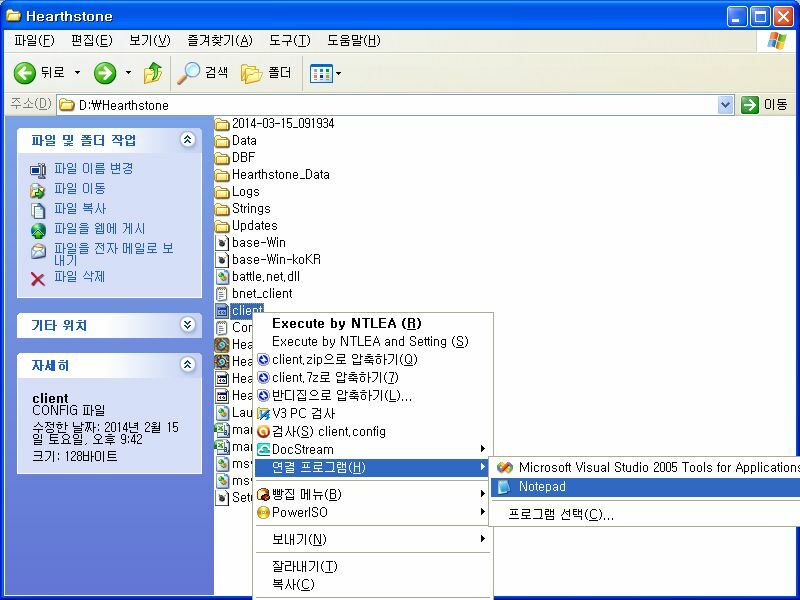This screenshot has height=600, width=800.
Task: Click the selected client file icon
Action: click(x=222, y=310)
